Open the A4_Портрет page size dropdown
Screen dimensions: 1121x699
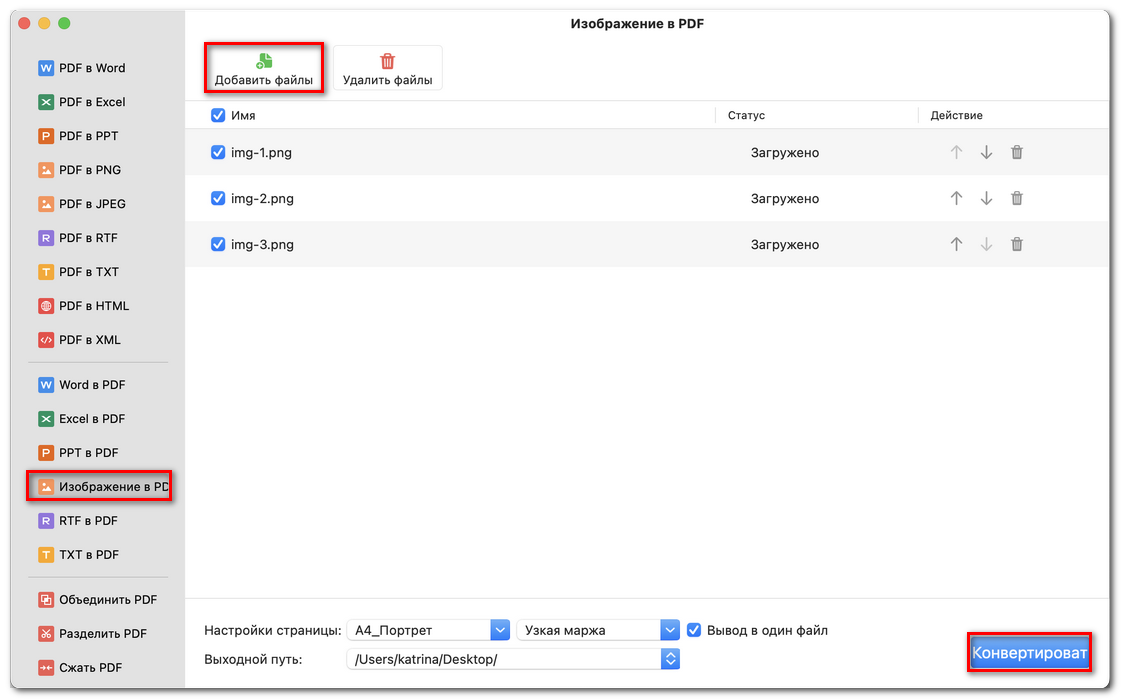[x=501, y=630]
